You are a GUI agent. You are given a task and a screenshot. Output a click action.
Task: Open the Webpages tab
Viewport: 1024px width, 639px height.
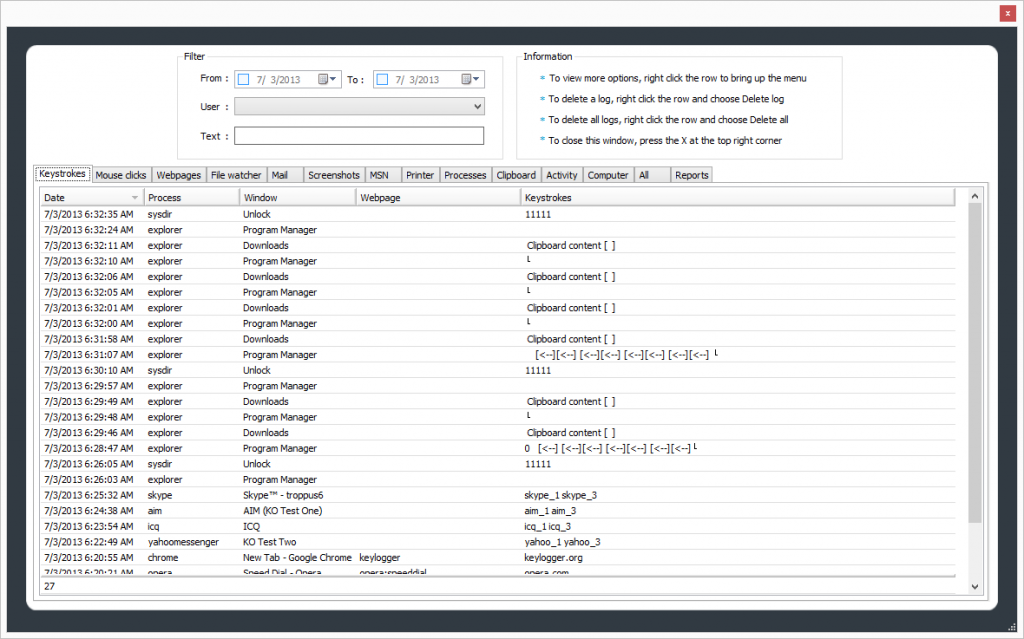click(x=178, y=175)
